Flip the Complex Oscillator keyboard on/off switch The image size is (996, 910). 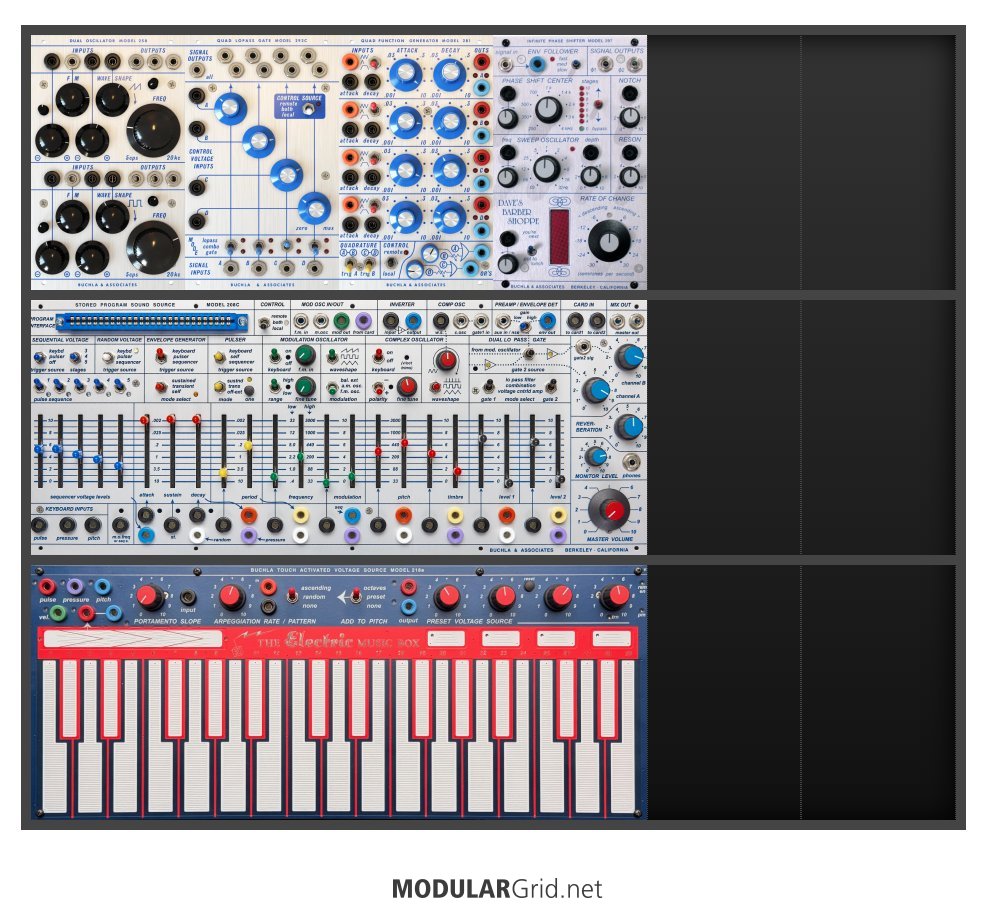point(379,356)
